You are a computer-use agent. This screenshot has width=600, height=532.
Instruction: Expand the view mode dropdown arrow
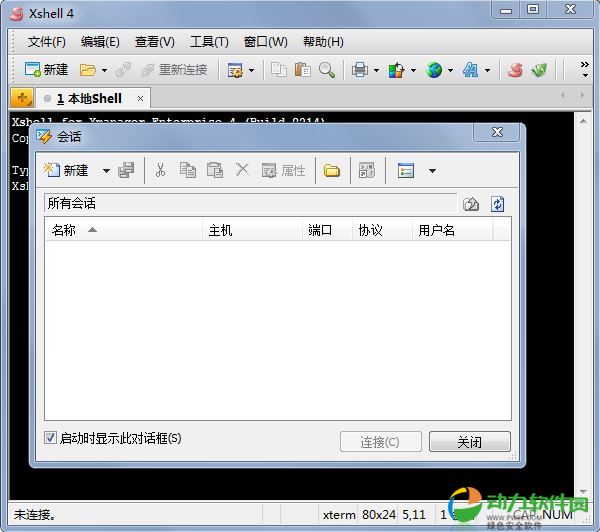[432, 171]
